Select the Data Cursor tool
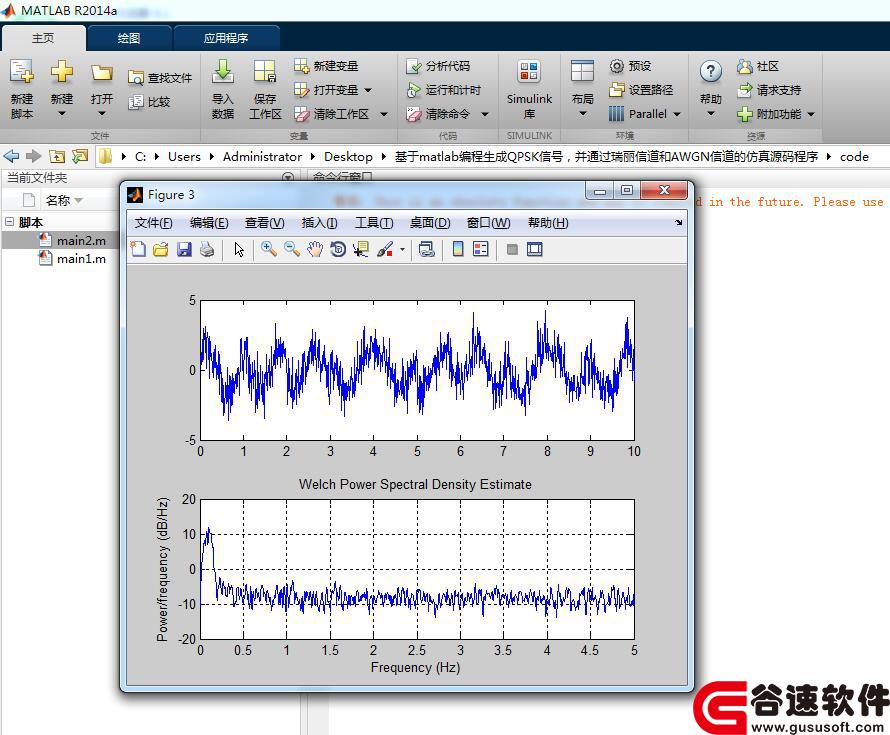The image size is (890, 735). (360, 249)
